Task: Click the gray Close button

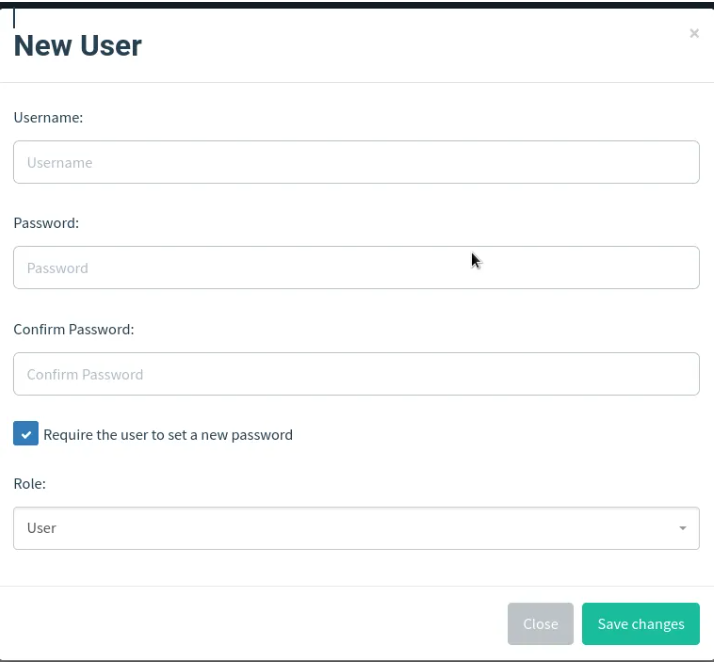Action: (540, 624)
